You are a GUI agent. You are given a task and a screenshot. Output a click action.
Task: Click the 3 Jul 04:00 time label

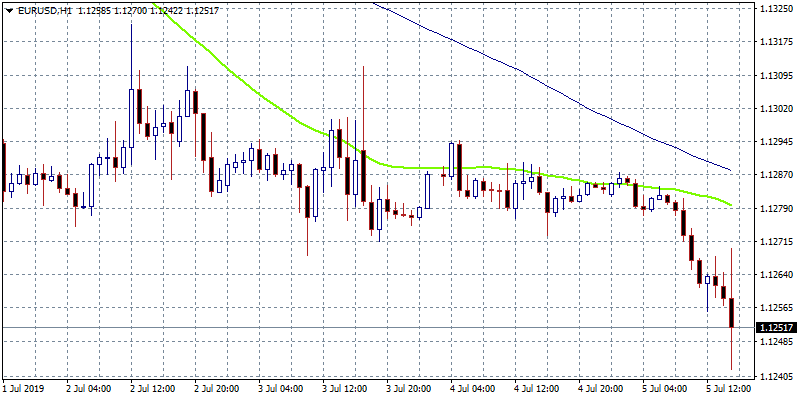pos(280,389)
